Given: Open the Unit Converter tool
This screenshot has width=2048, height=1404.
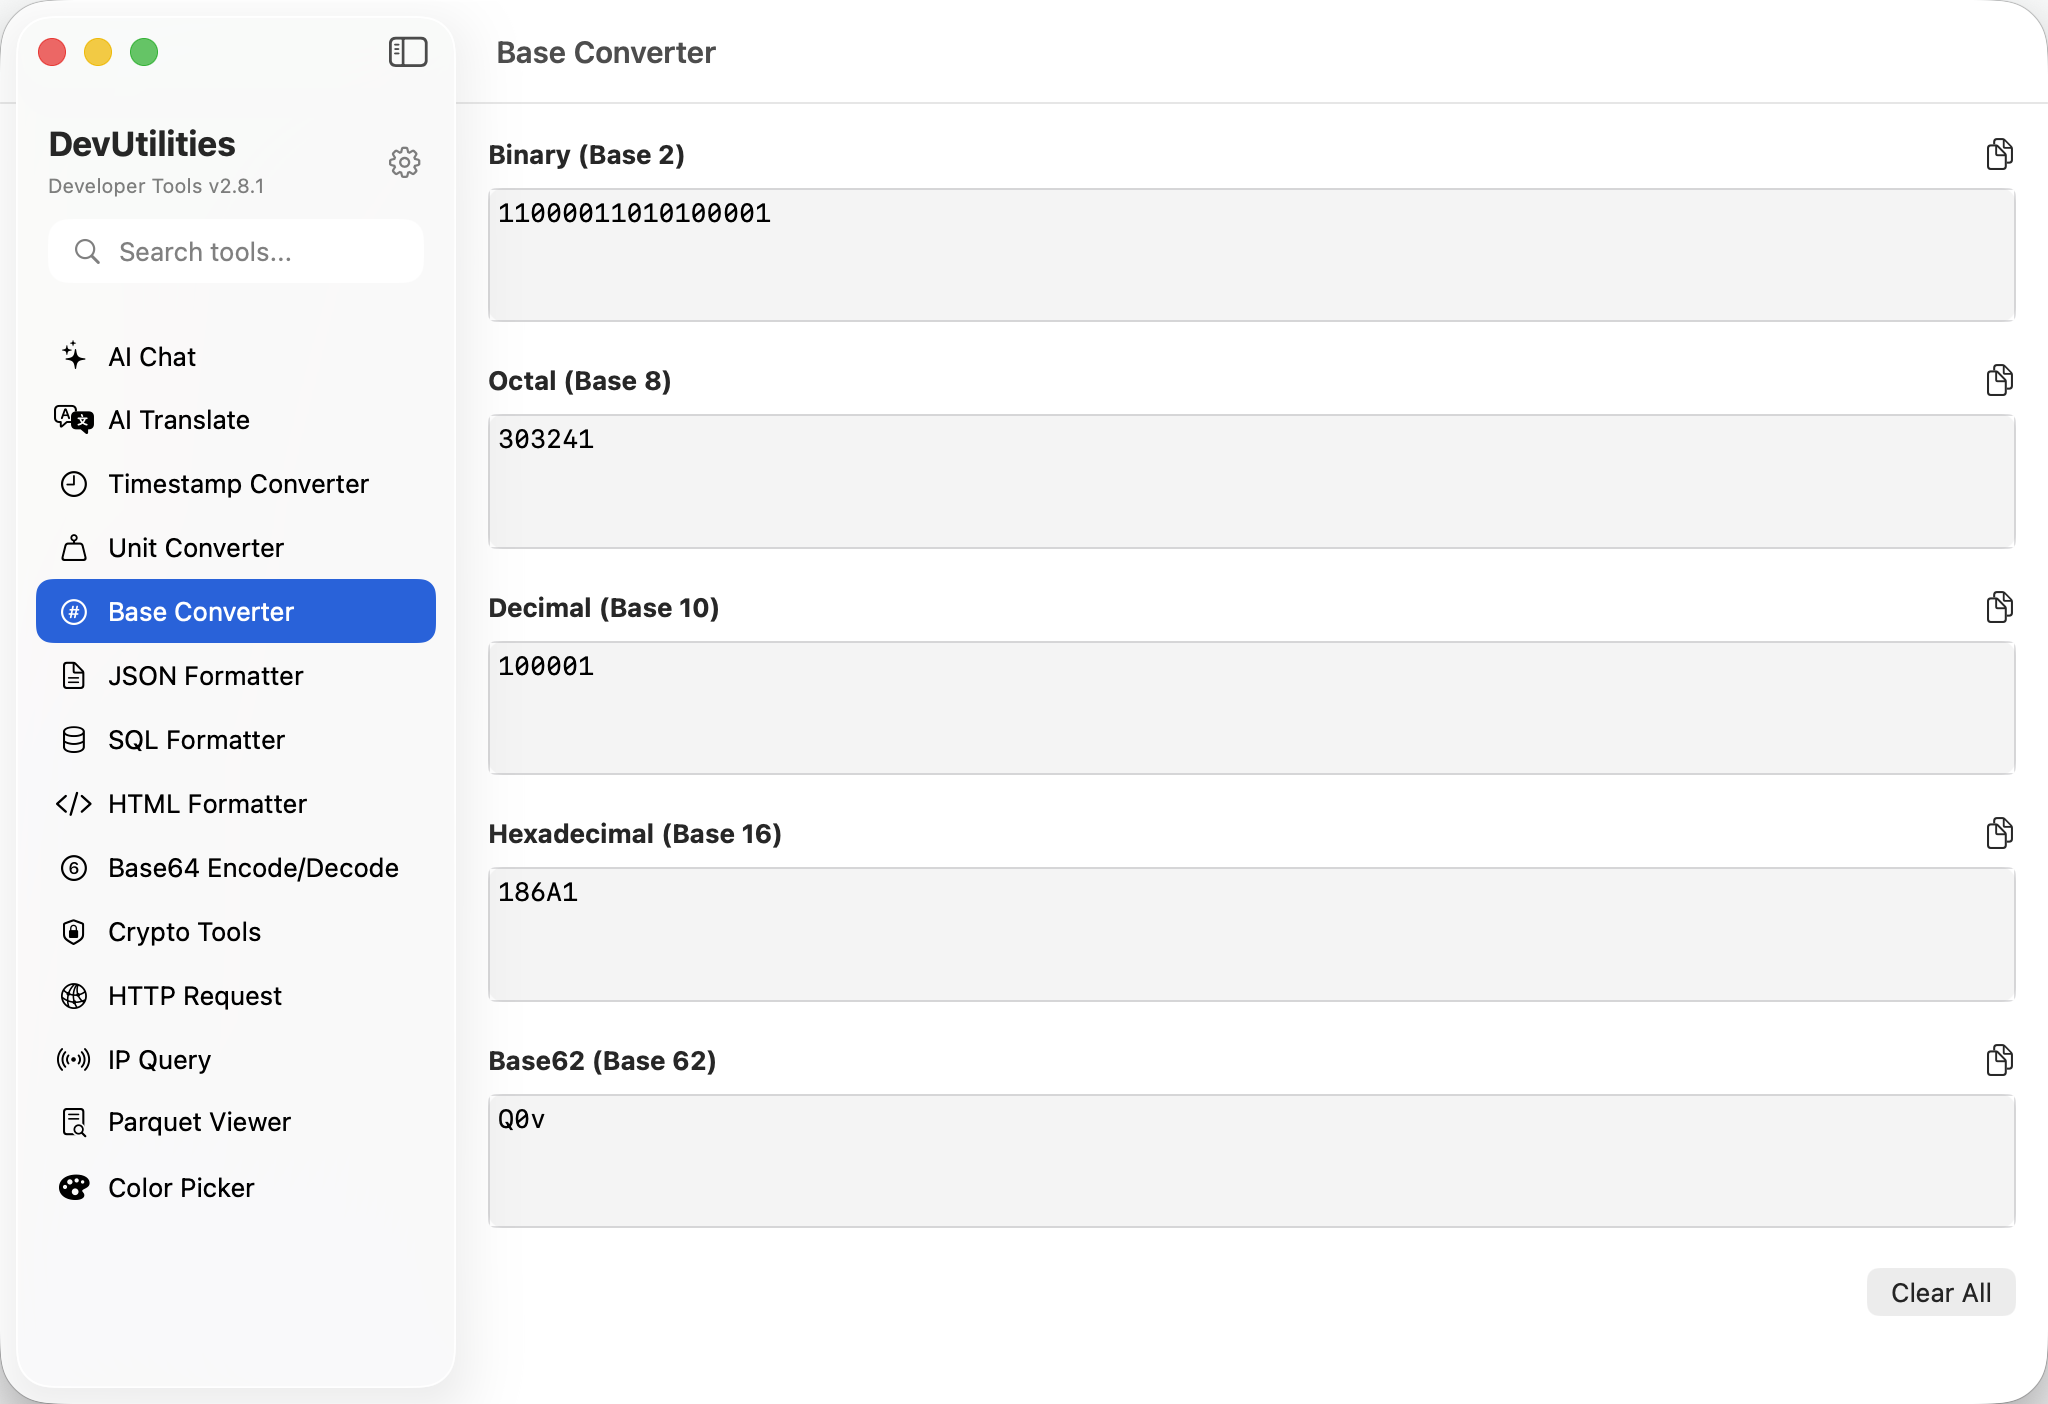Looking at the screenshot, I should click(x=195, y=548).
